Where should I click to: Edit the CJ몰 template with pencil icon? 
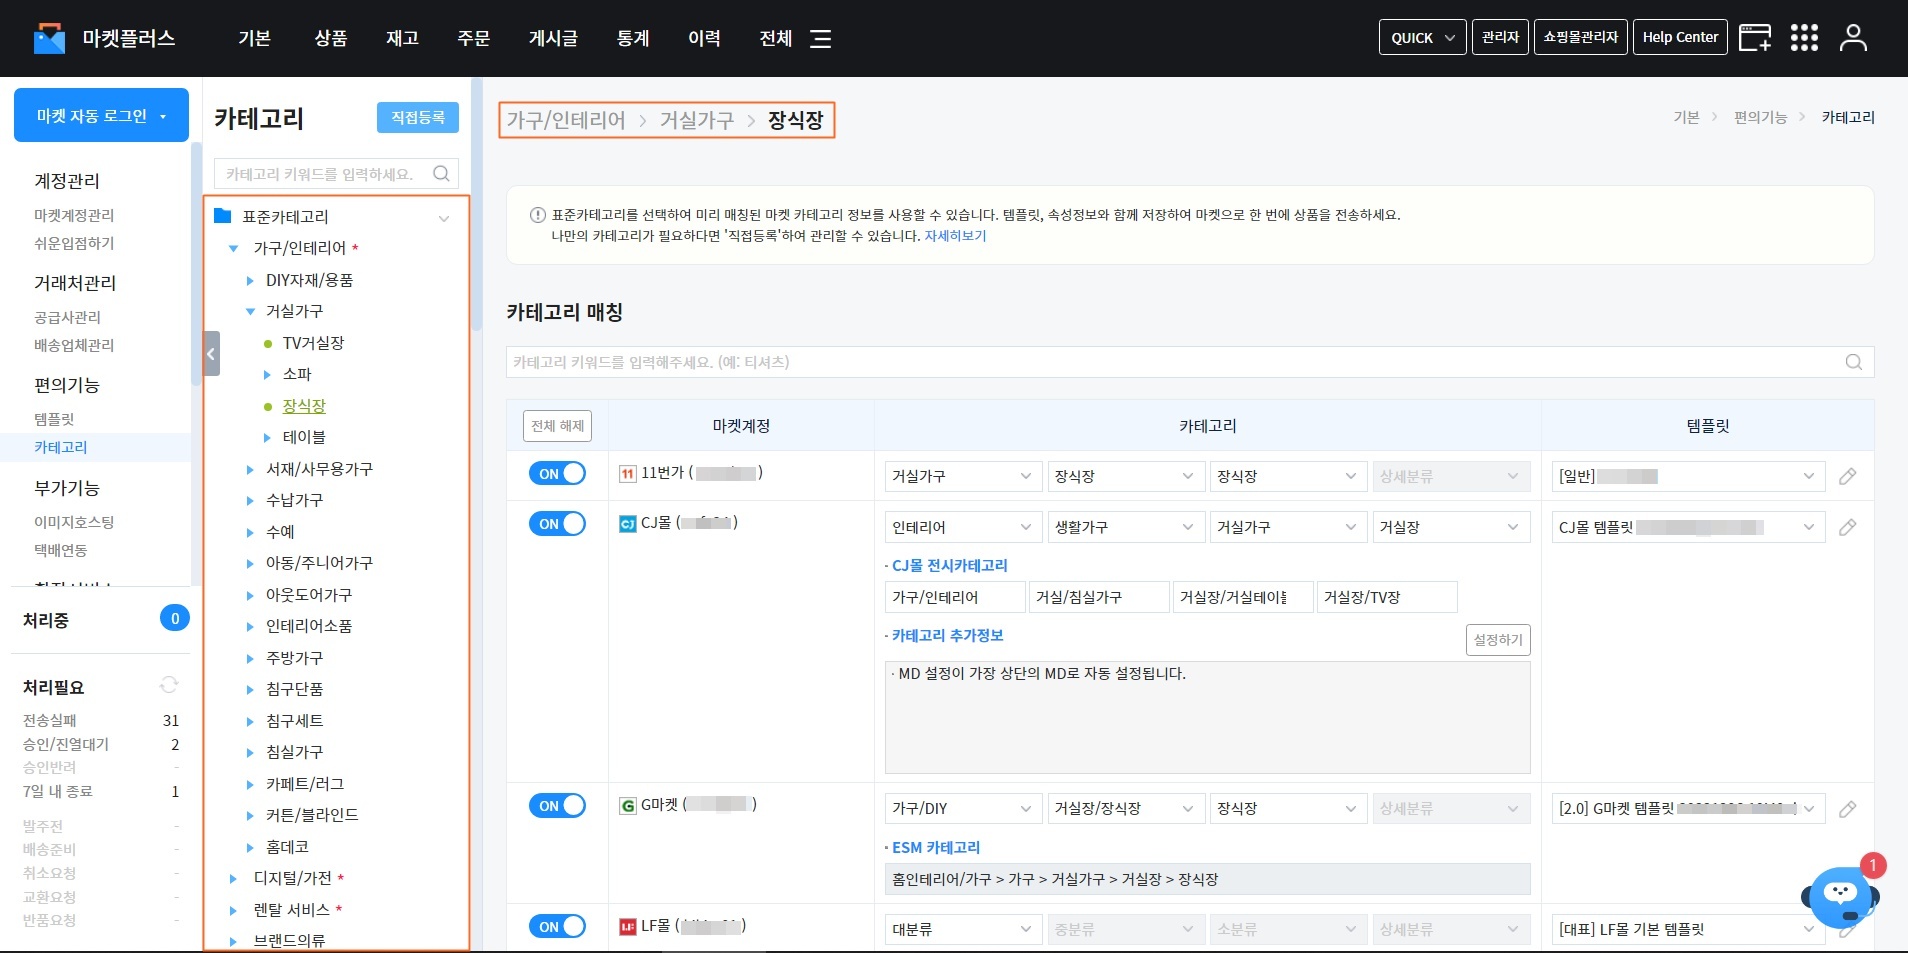(1847, 527)
